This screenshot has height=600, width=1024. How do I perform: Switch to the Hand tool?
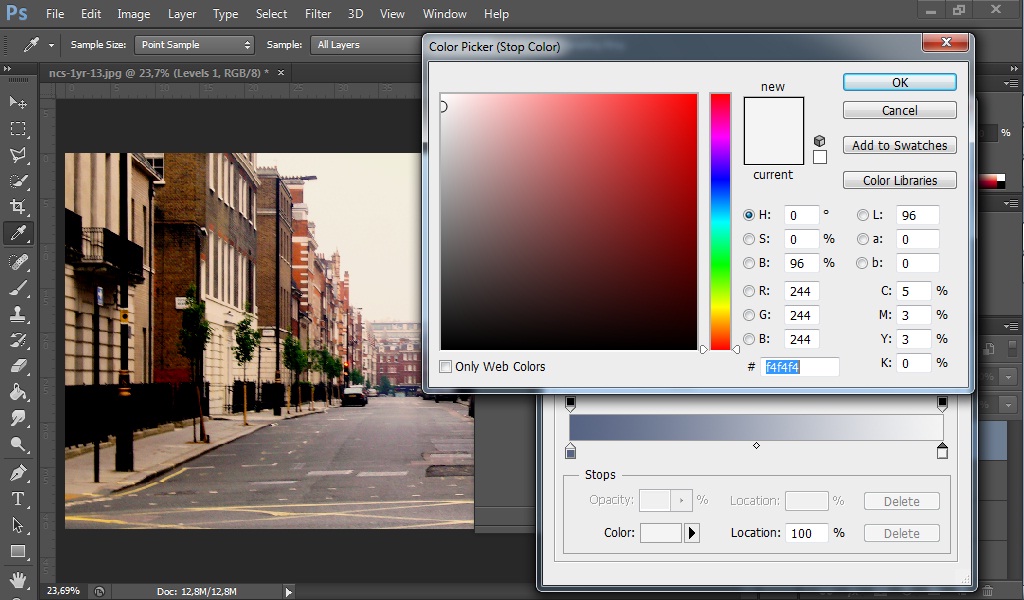[x=18, y=578]
